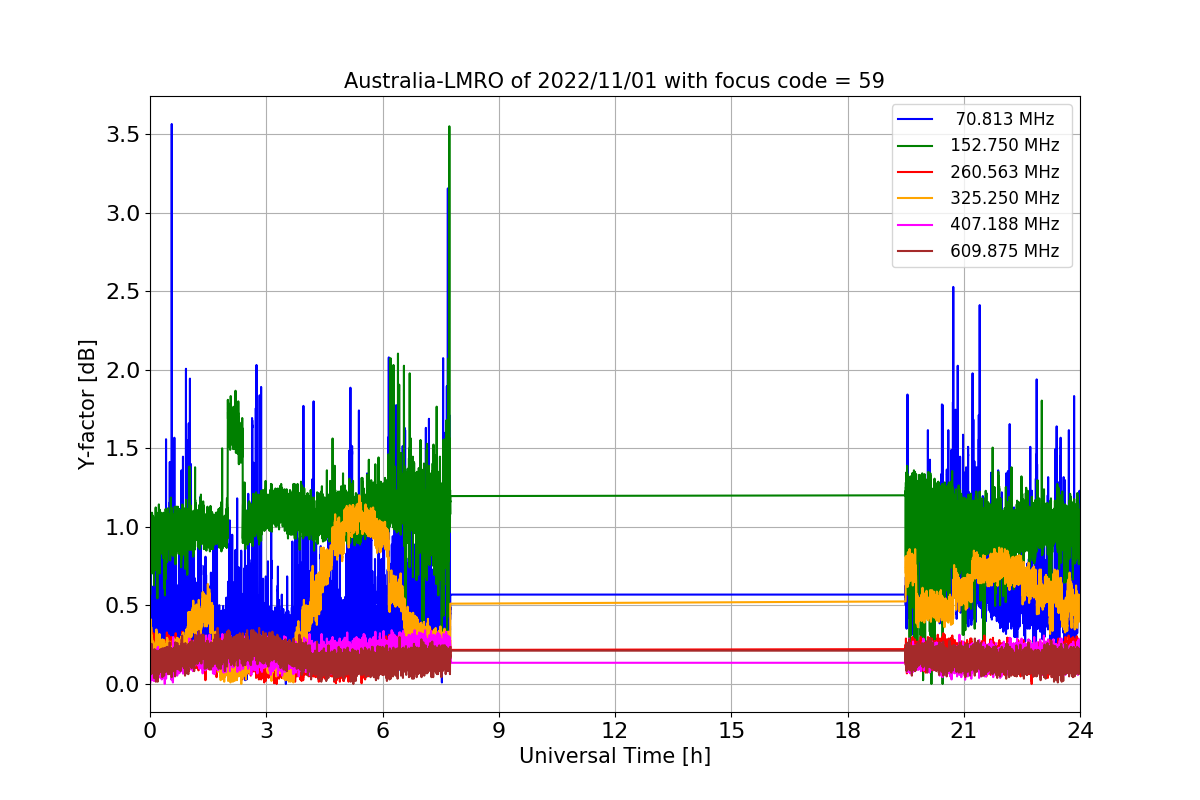Click the Universal Time [h] axis label
Image resolution: width=1200 pixels, height=800 pixels.
point(614,757)
